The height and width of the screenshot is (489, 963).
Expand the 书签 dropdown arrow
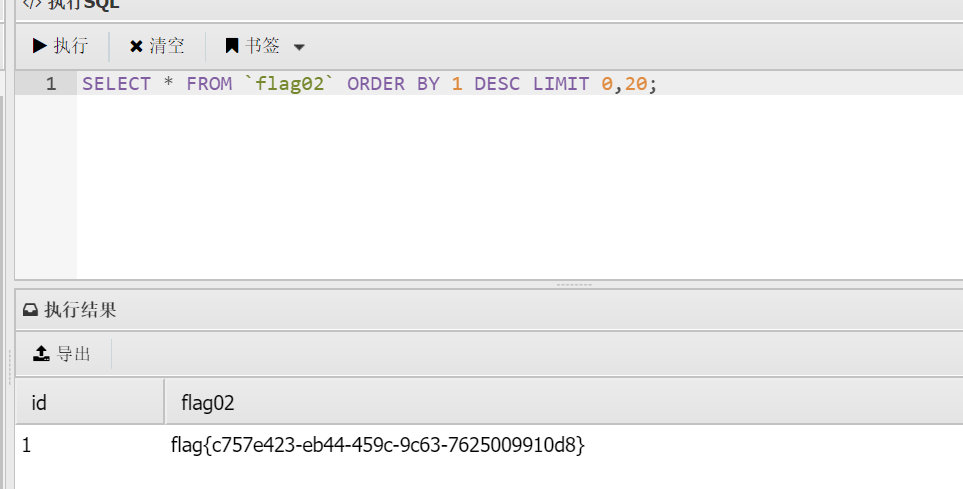click(x=299, y=47)
